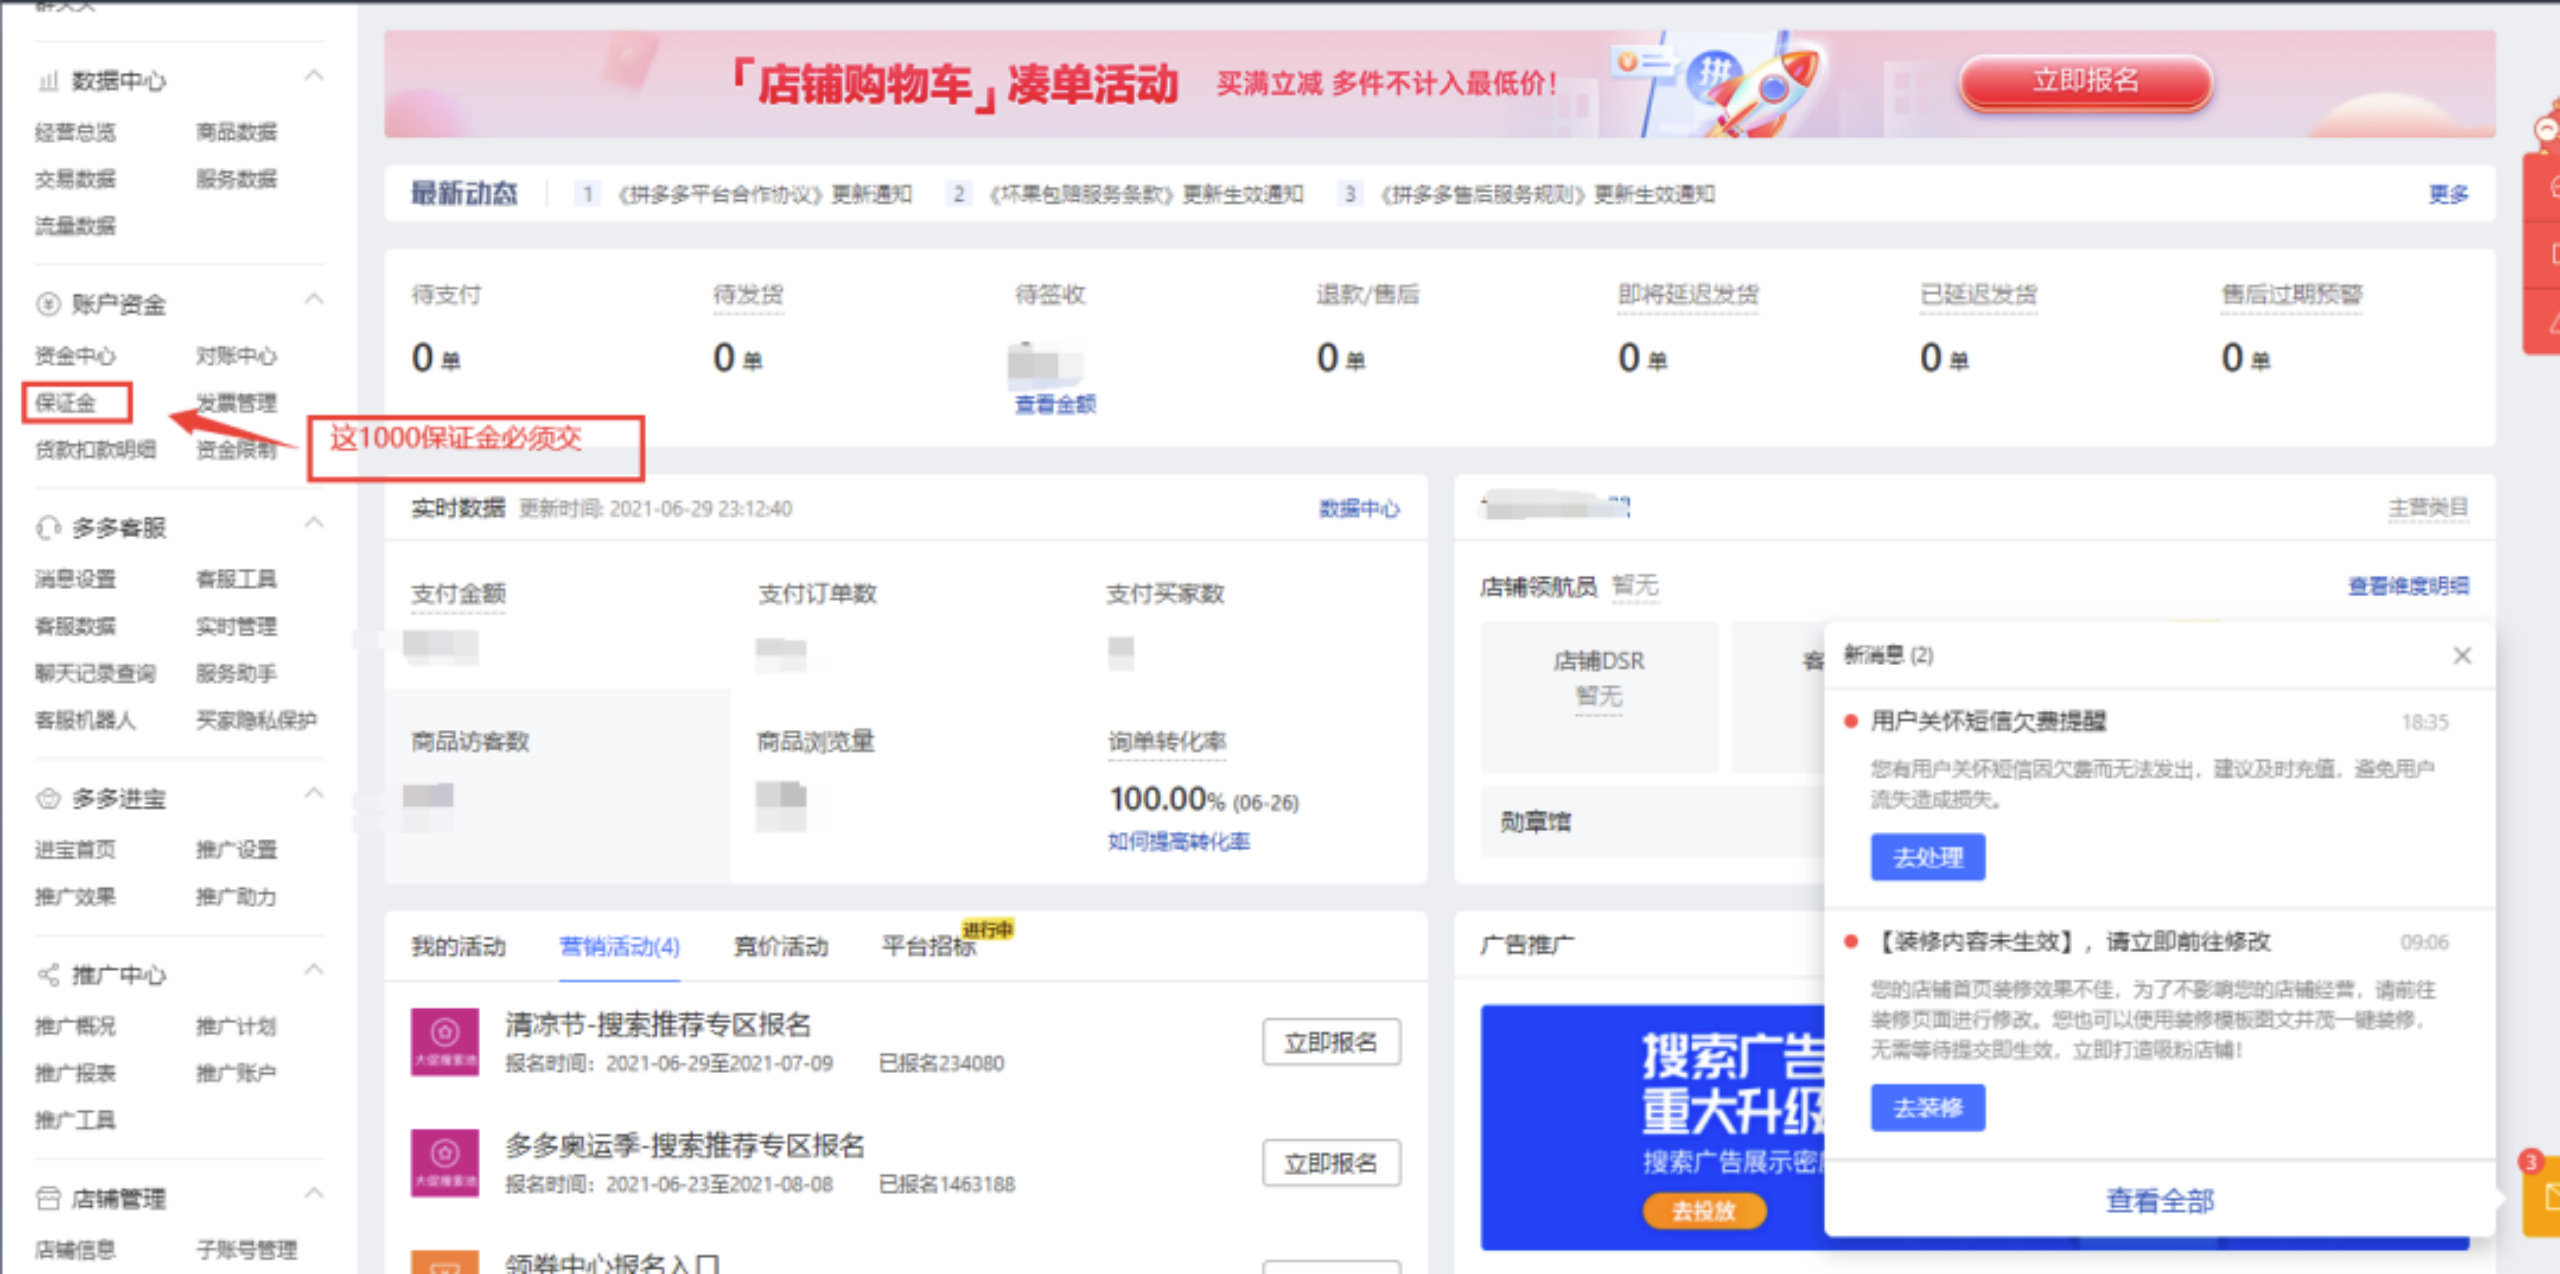Click the 搜索广告重大升级 banner
2560x1274 pixels.
[x=1653, y=1127]
